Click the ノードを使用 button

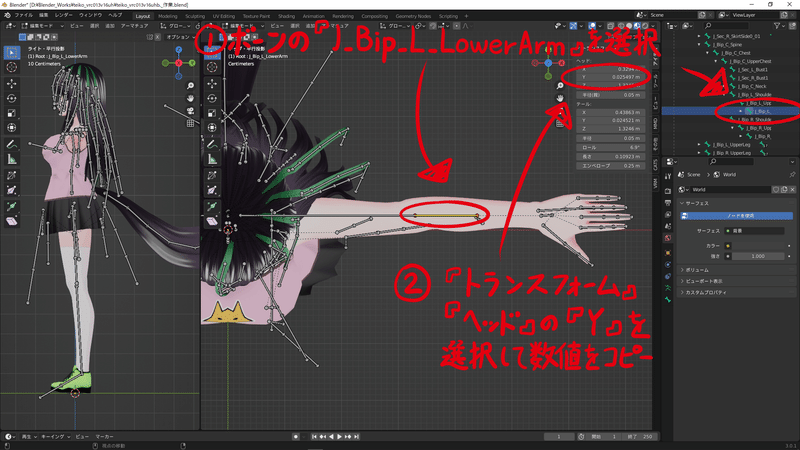737,216
